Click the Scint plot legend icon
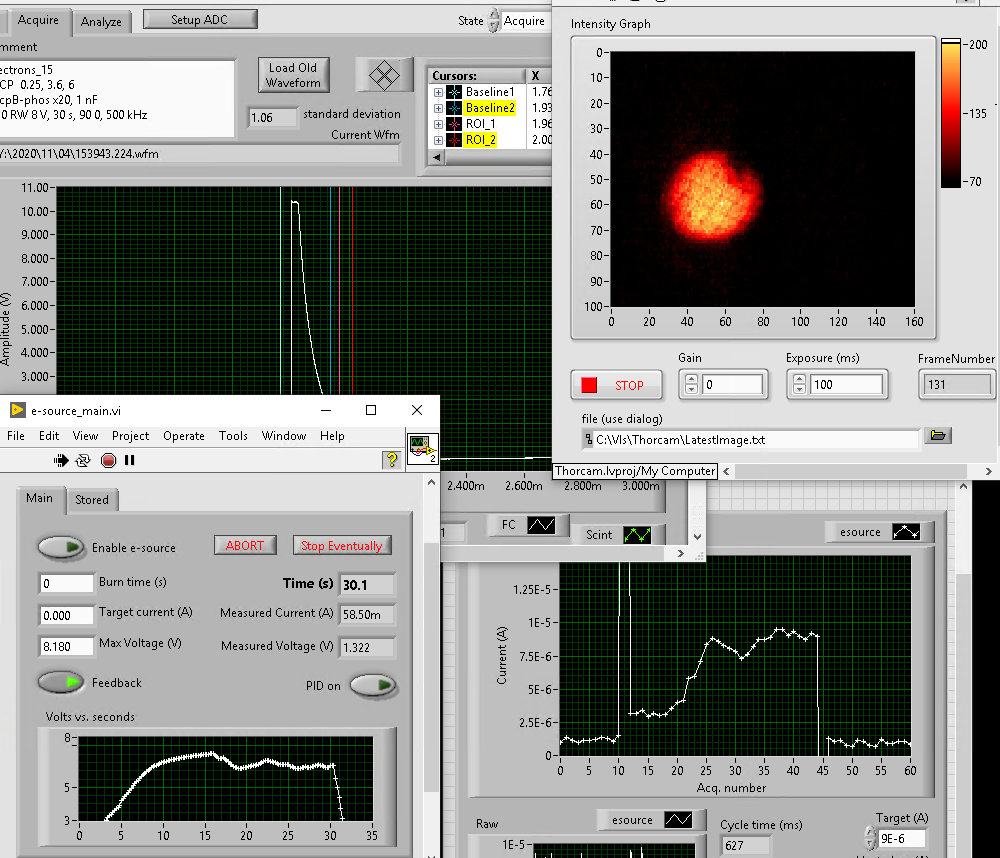This screenshot has height=858, width=1000. 637,535
